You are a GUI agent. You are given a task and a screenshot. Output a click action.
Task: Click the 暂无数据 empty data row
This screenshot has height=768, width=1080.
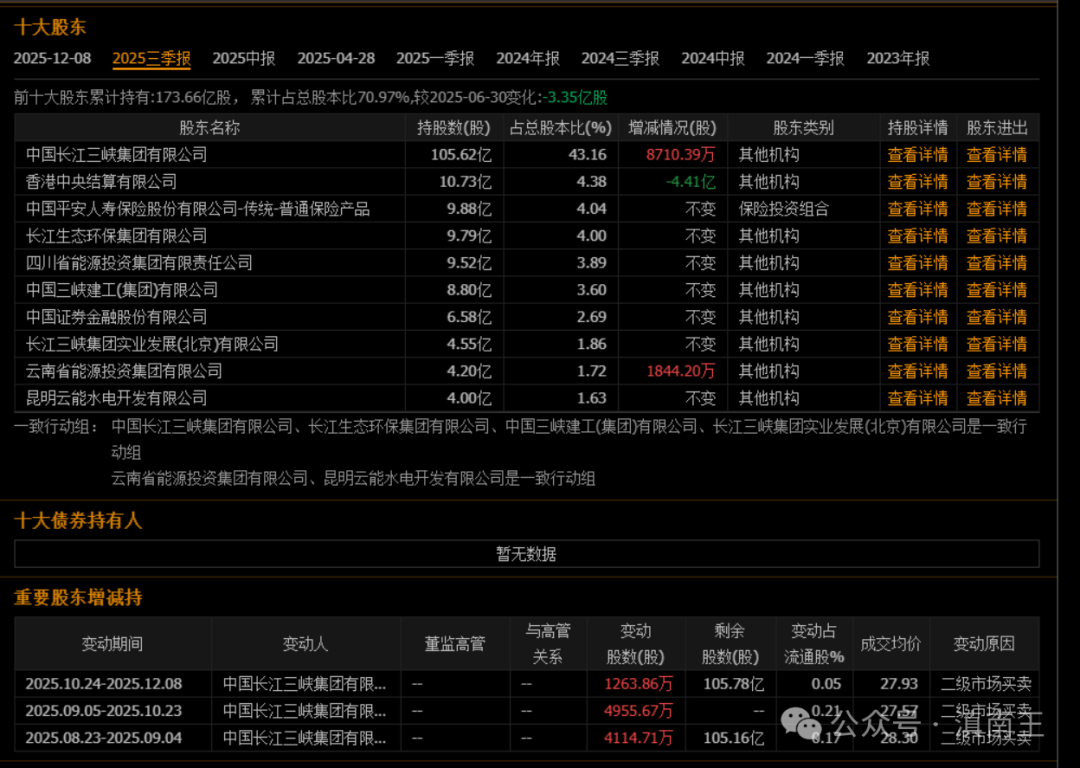[x=526, y=554]
